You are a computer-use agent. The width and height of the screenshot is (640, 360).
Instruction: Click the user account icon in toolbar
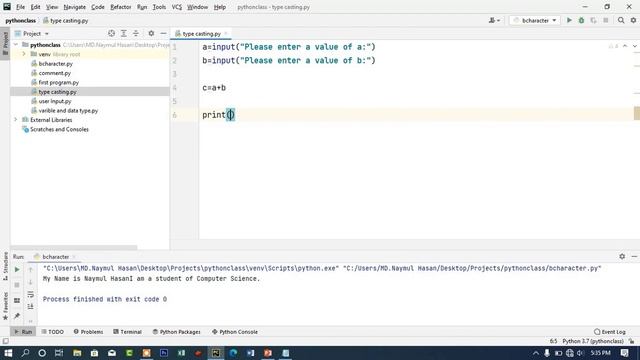pos(494,20)
